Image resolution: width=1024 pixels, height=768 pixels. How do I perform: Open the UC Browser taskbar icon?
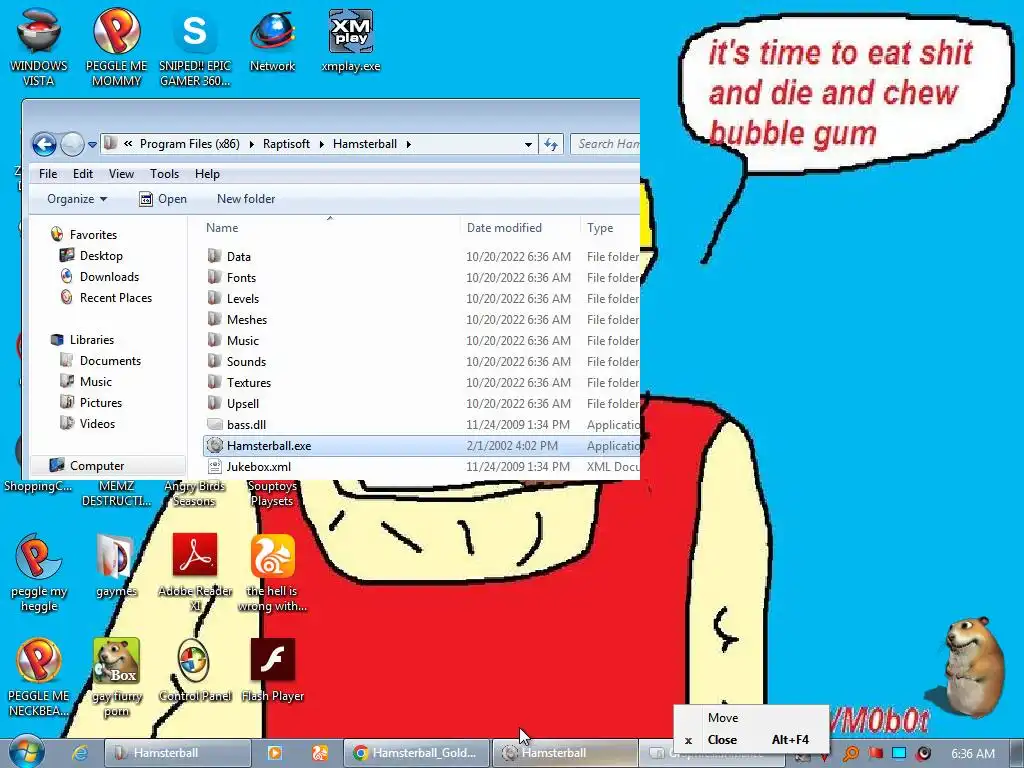coord(320,753)
